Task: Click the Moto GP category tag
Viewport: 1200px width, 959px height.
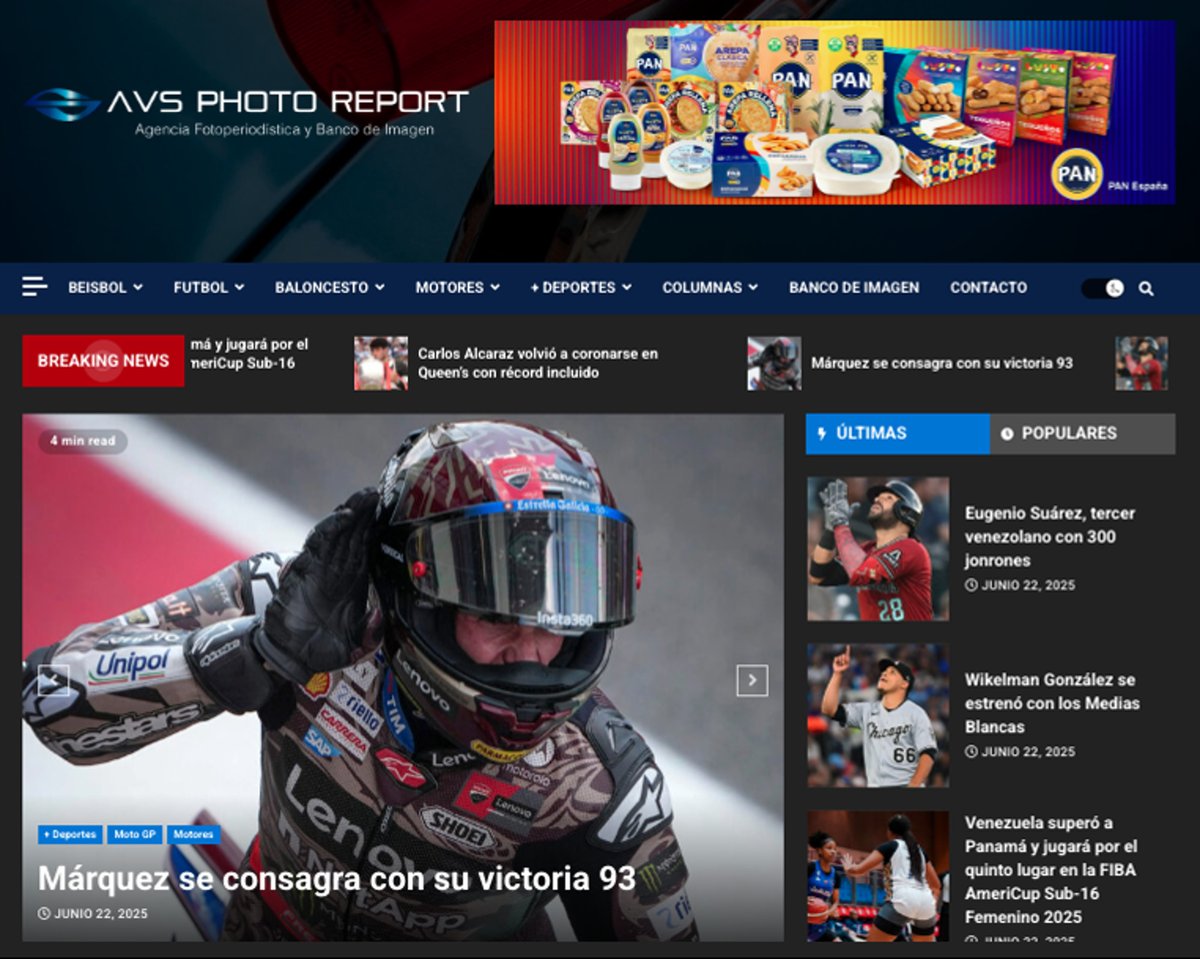Action: pyautogui.click(x=134, y=834)
